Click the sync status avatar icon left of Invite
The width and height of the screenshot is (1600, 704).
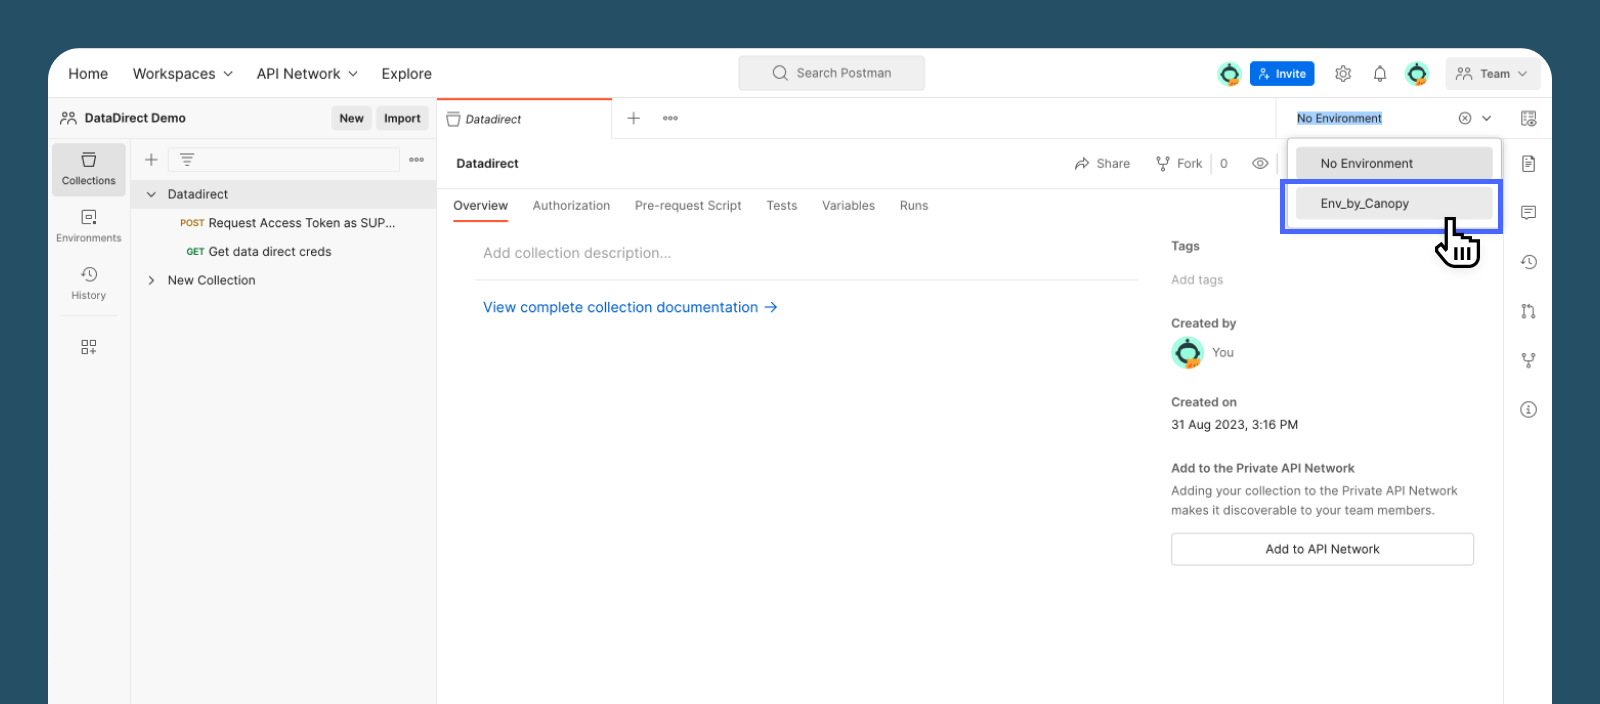click(1229, 74)
